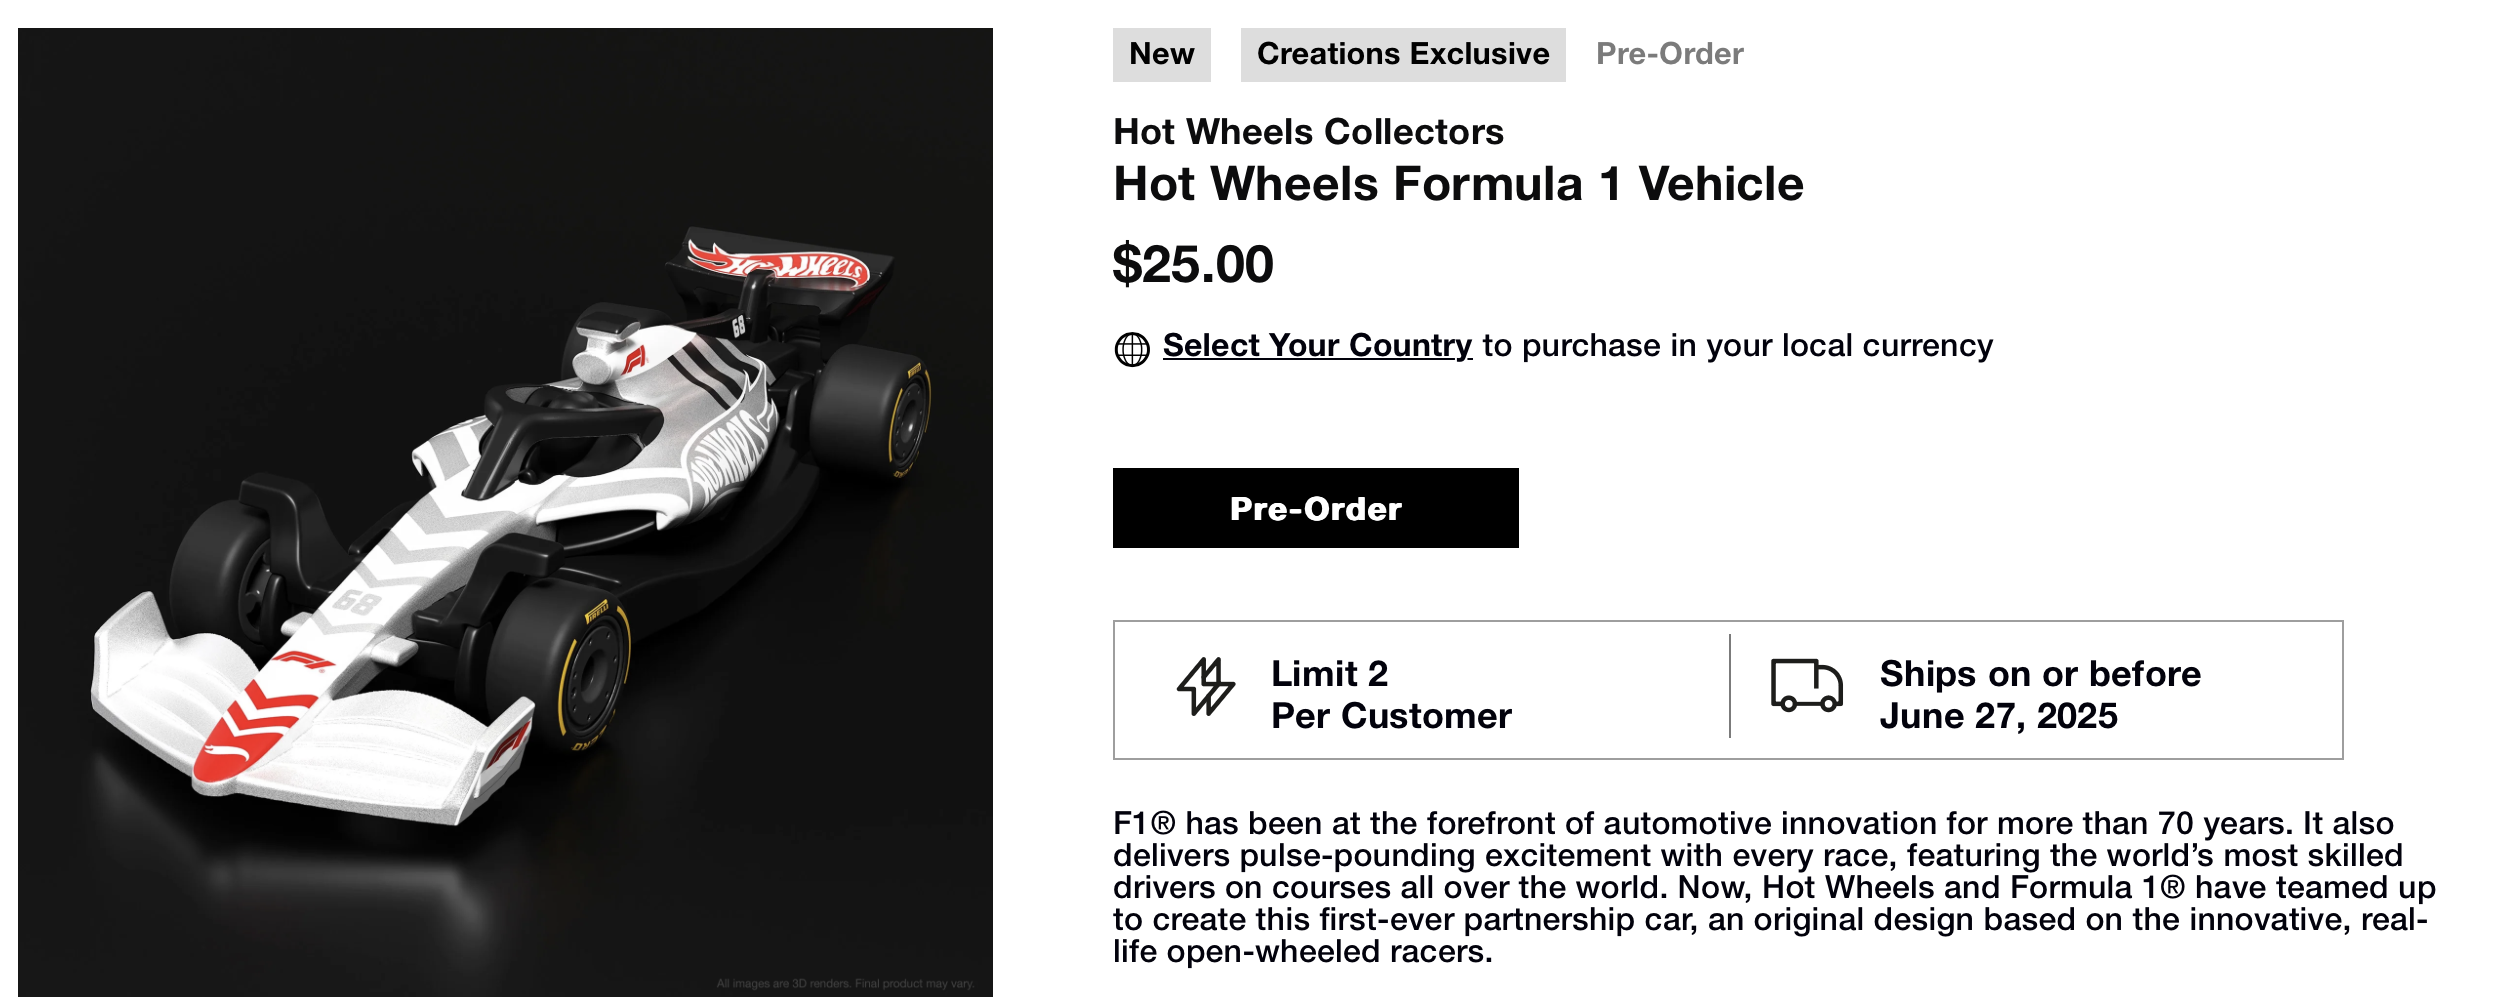Click the 3D renders disclaimer under the image
Viewport: 2509px width, 997px height.
[x=845, y=983]
